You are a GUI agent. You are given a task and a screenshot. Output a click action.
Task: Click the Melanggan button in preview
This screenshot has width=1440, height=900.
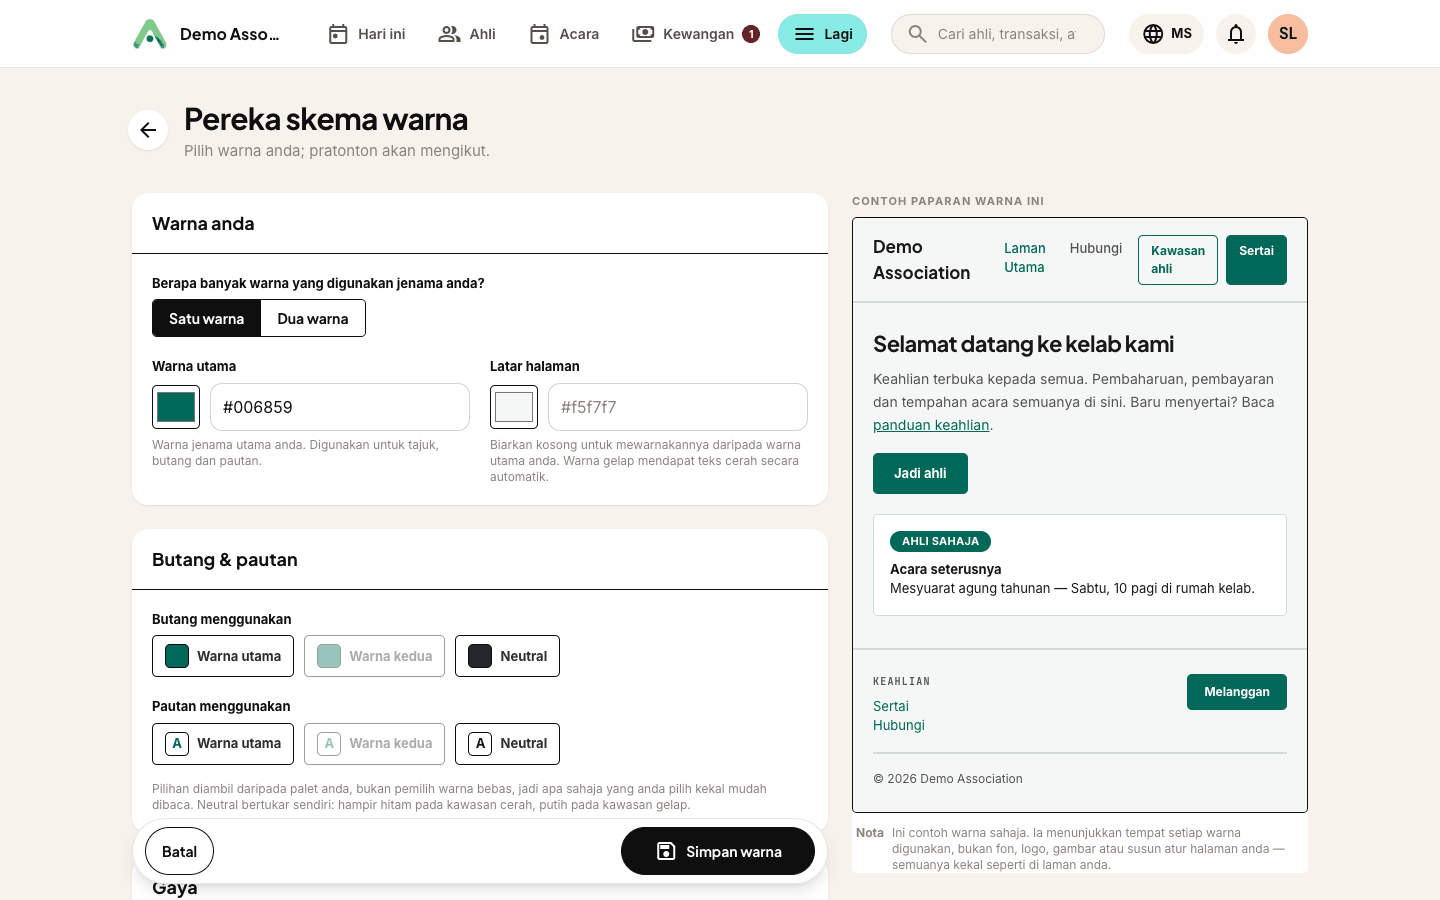[1237, 692]
